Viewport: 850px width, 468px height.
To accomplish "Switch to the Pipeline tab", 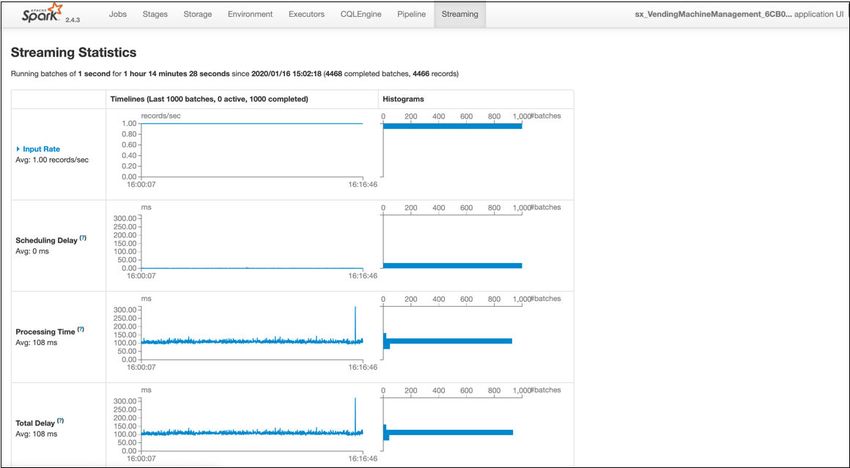I will tap(411, 14).
